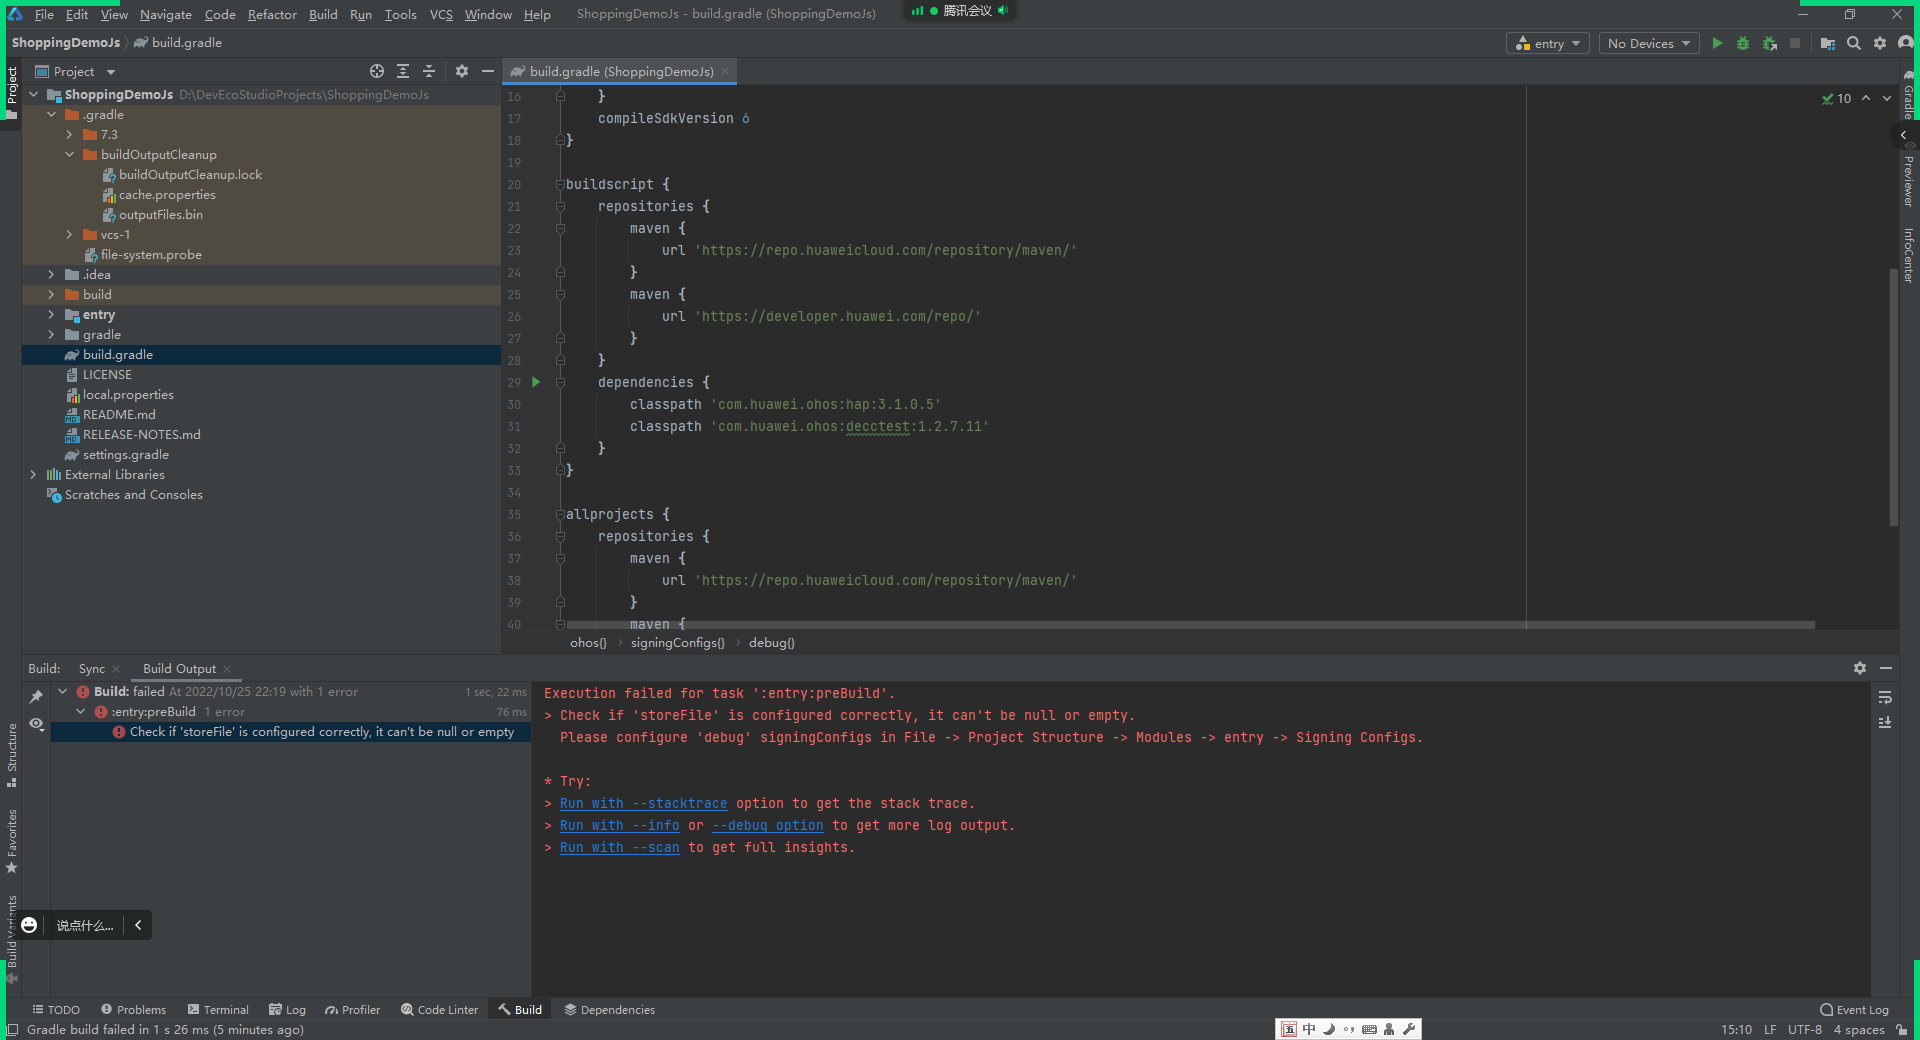Toggle Gradle side tool window

1909,95
